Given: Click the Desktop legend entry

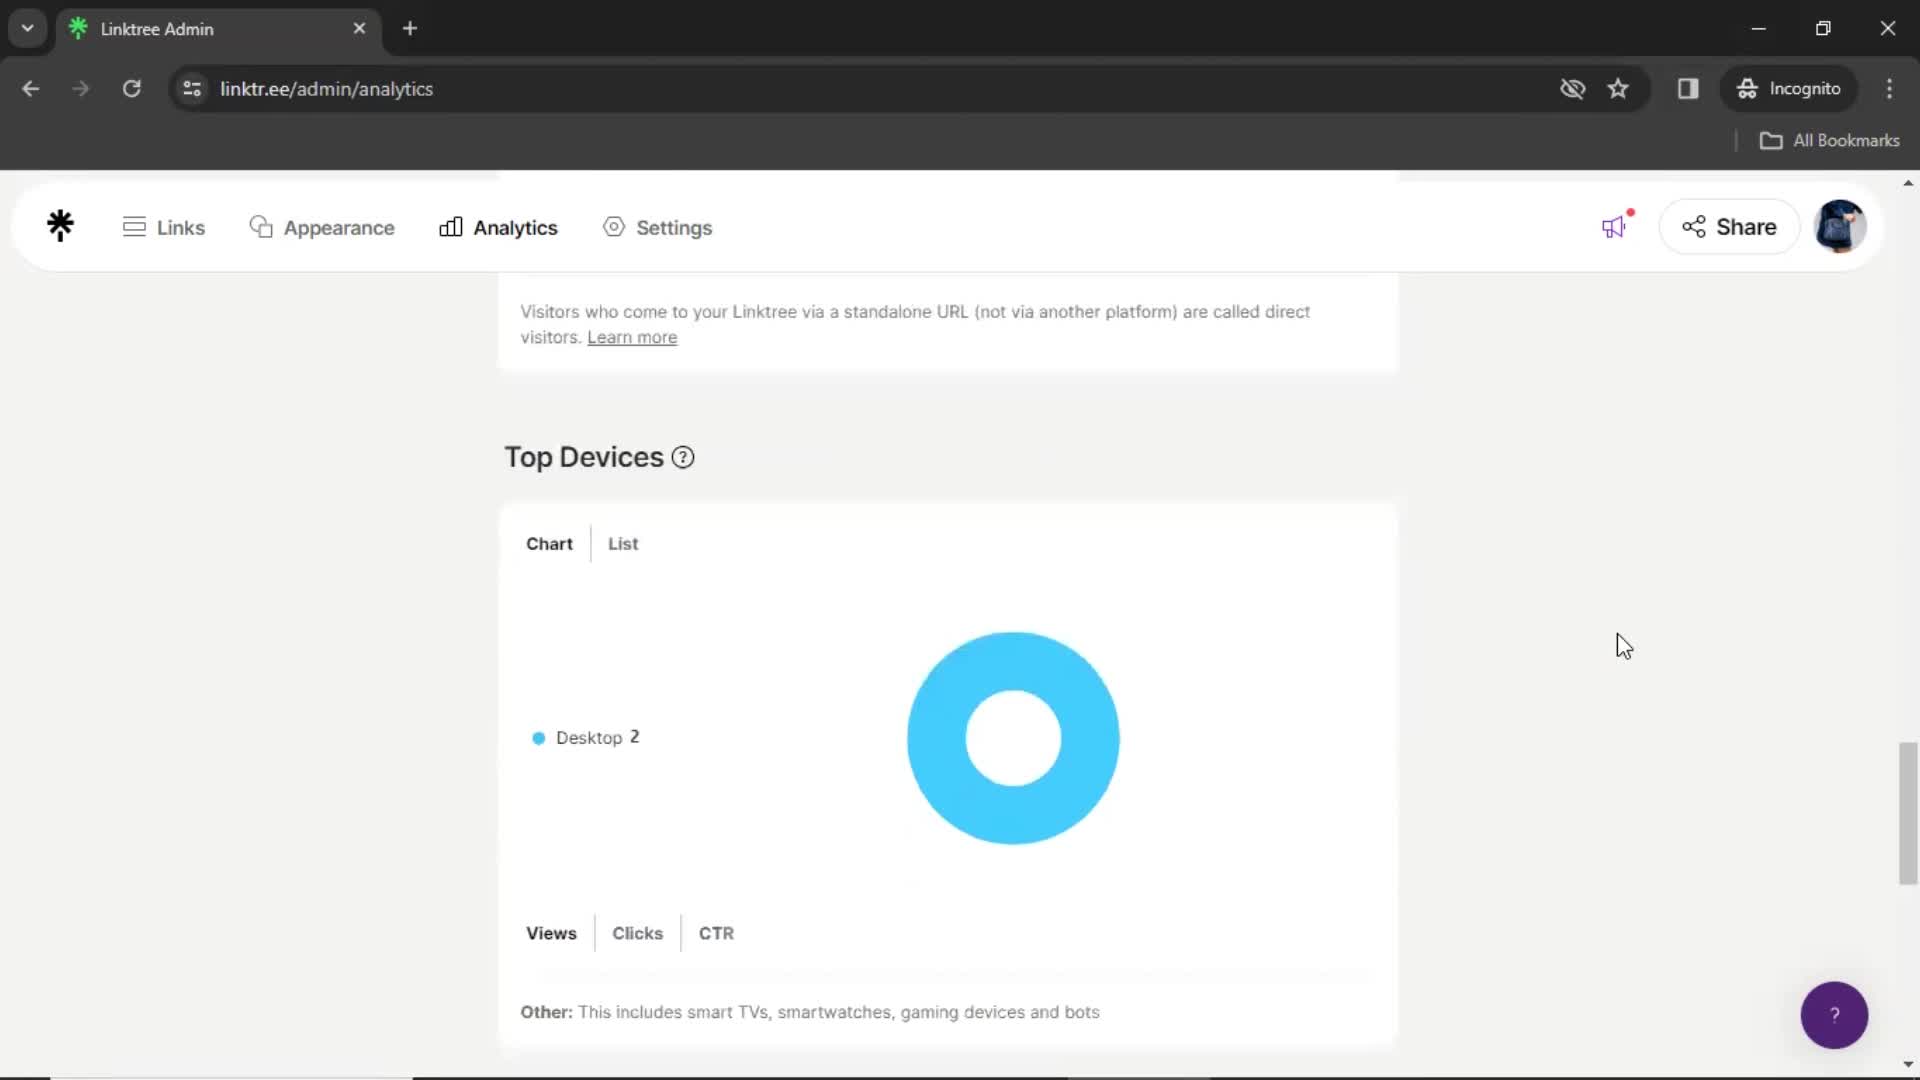Looking at the screenshot, I should tap(586, 738).
